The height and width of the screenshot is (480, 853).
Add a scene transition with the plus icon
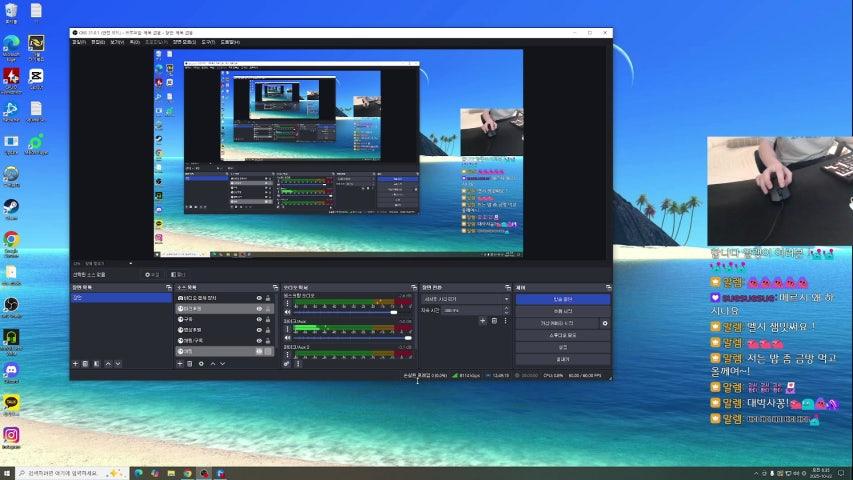[x=482, y=321]
